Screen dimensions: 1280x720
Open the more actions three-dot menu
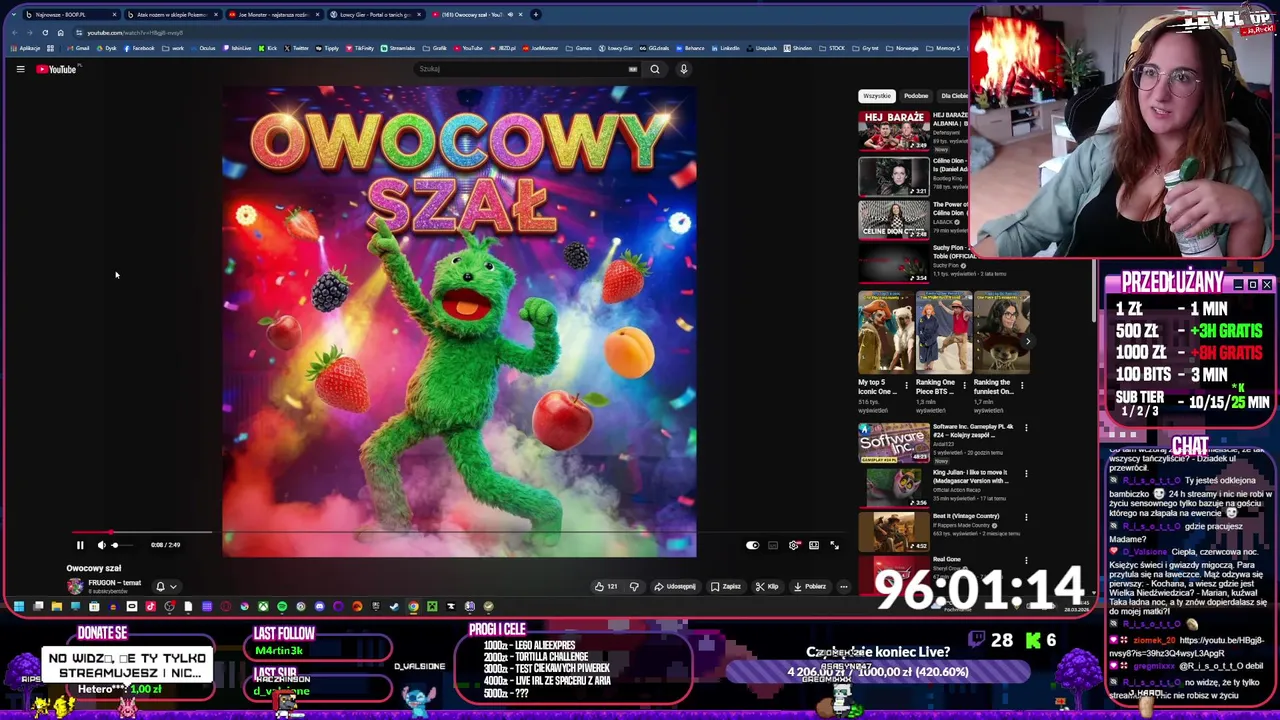[x=844, y=586]
